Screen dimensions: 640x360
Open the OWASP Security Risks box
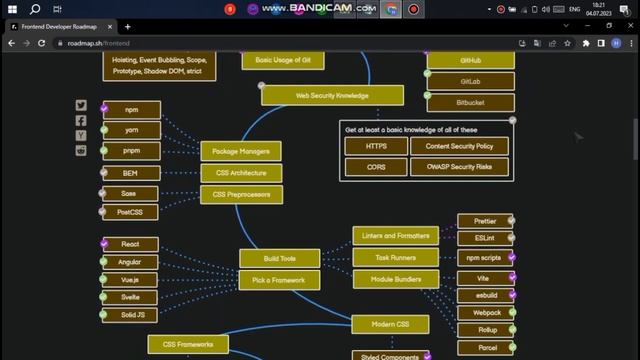tap(459, 167)
